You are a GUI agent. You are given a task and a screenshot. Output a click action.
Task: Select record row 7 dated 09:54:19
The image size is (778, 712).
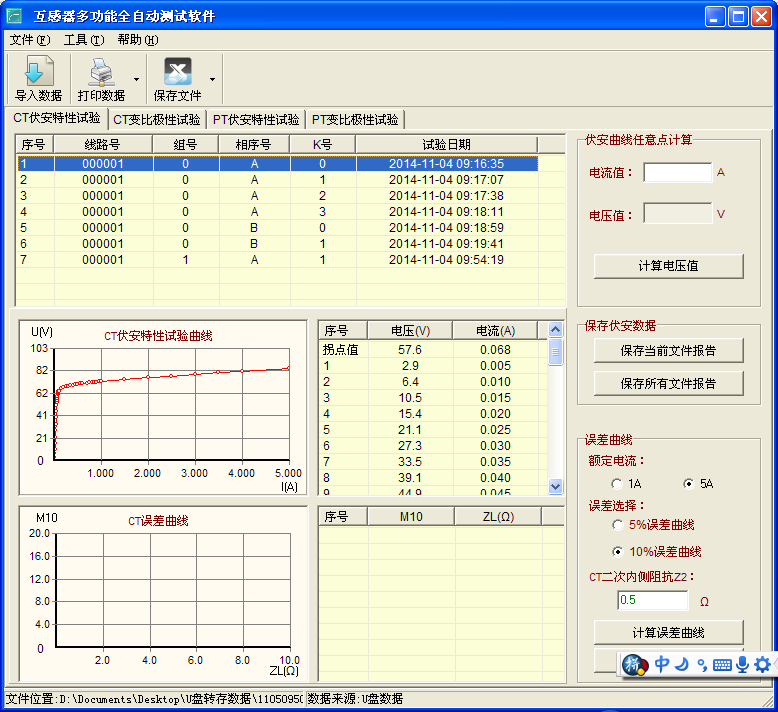[x=278, y=259]
